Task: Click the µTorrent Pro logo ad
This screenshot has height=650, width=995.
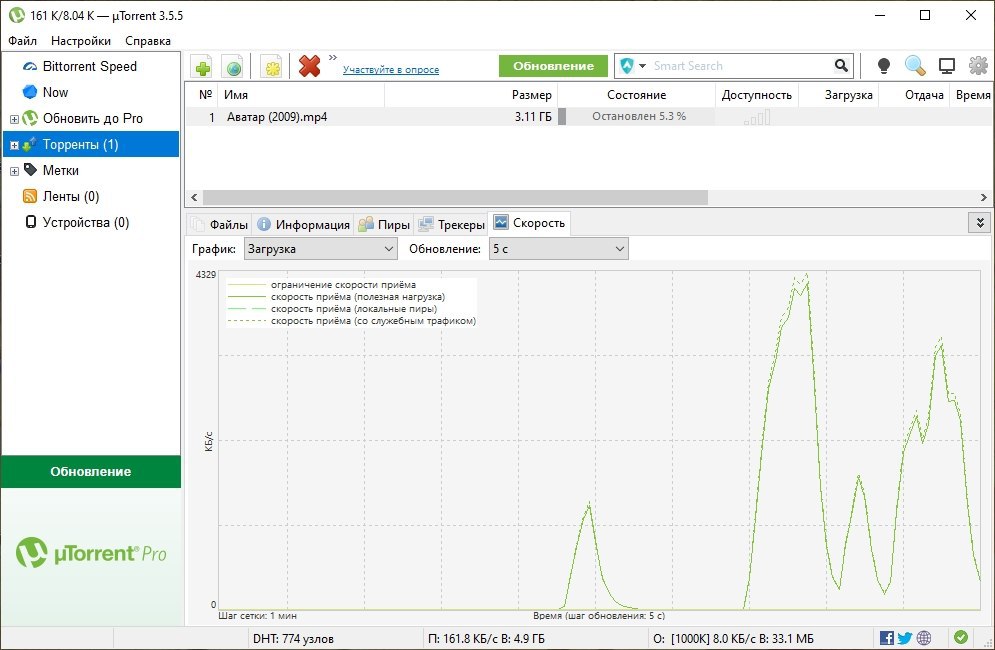Action: (x=91, y=554)
